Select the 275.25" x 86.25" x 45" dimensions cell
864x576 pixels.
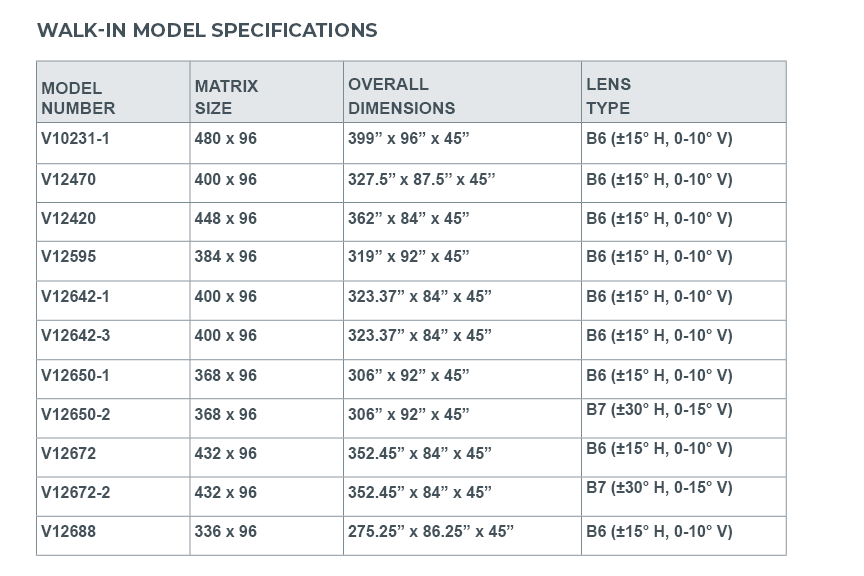coord(431,532)
